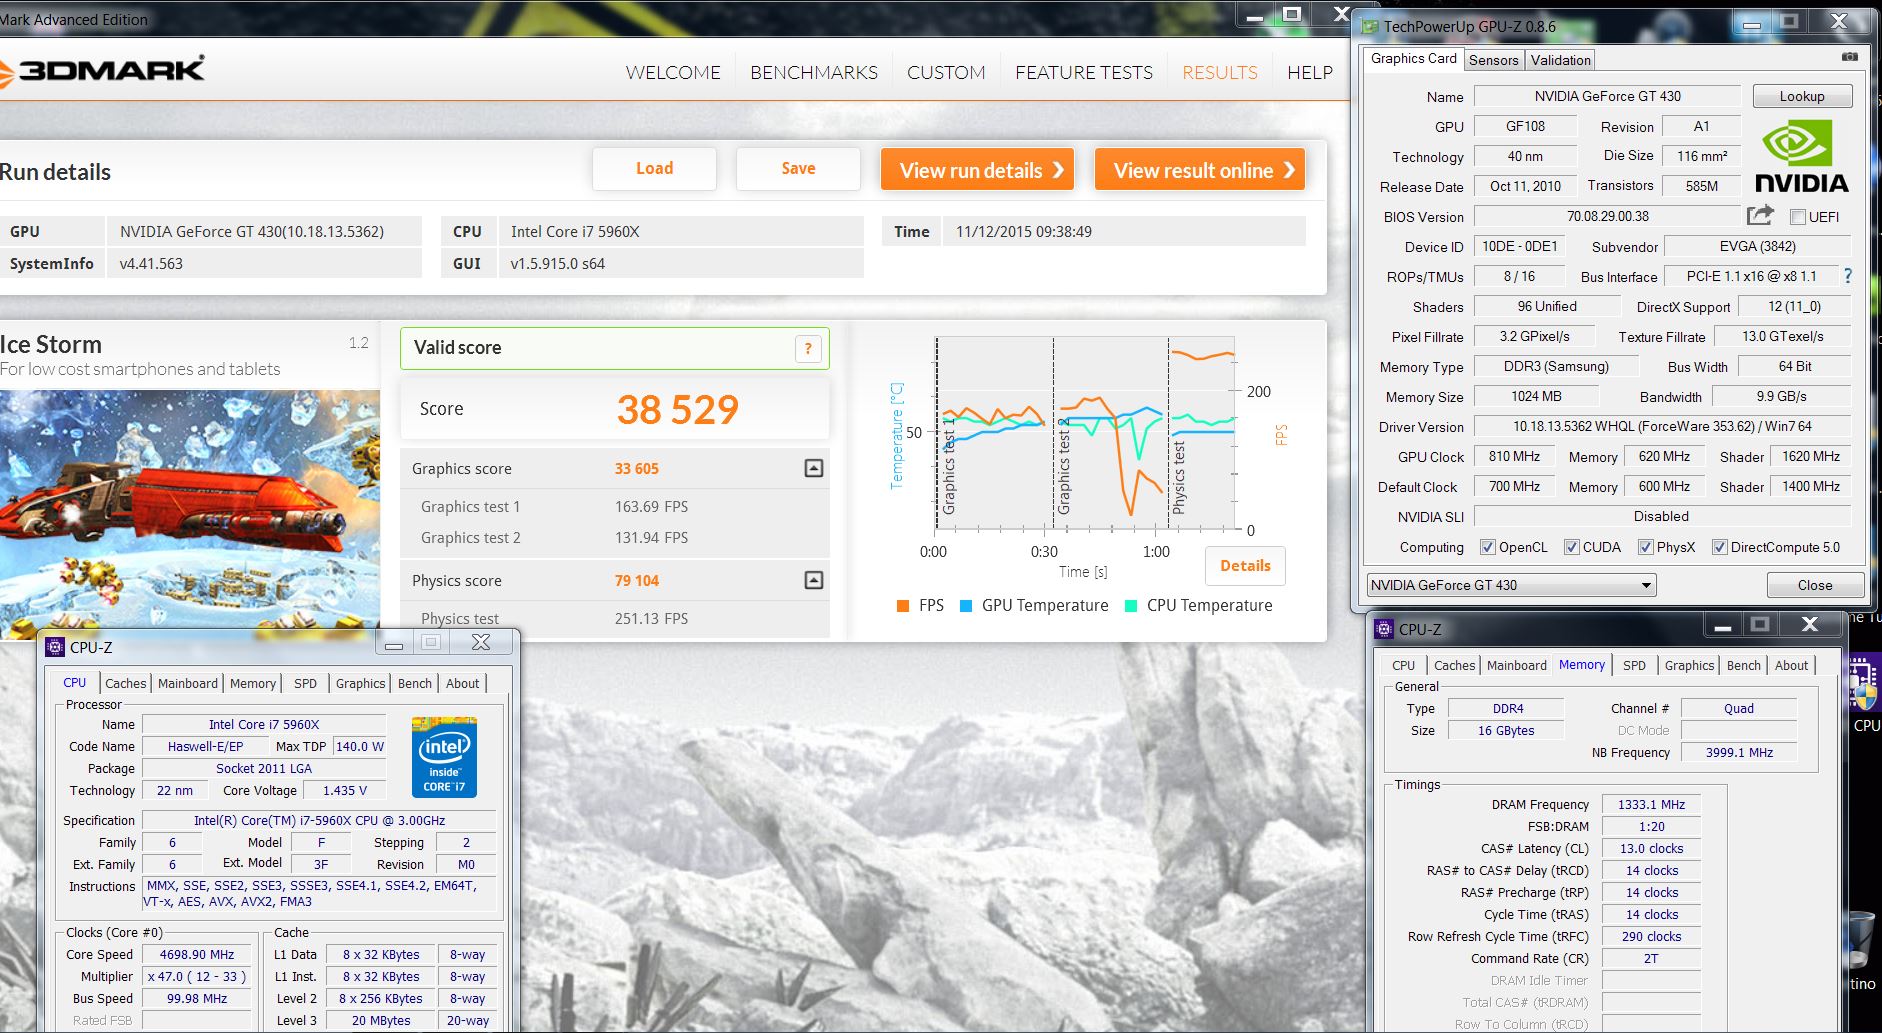Open Bench tab in left CPU-Z window
The width and height of the screenshot is (1882, 1033).
click(x=415, y=683)
